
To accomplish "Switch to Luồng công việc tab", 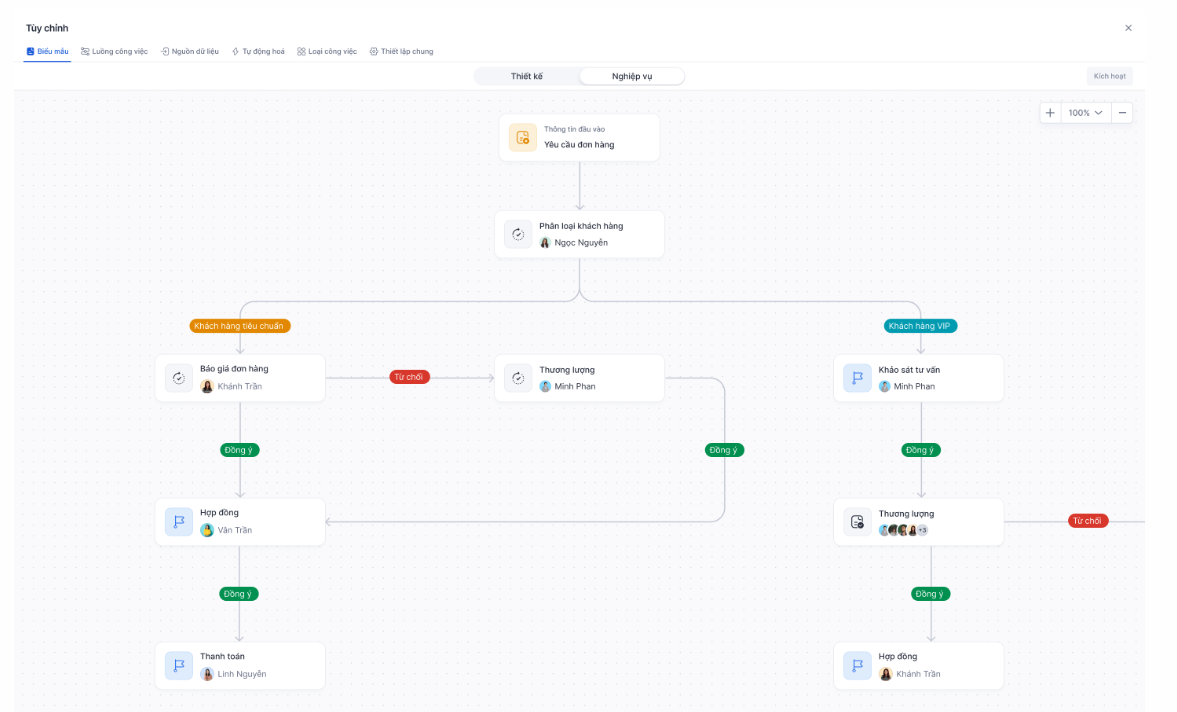I will [x=115, y=52].
